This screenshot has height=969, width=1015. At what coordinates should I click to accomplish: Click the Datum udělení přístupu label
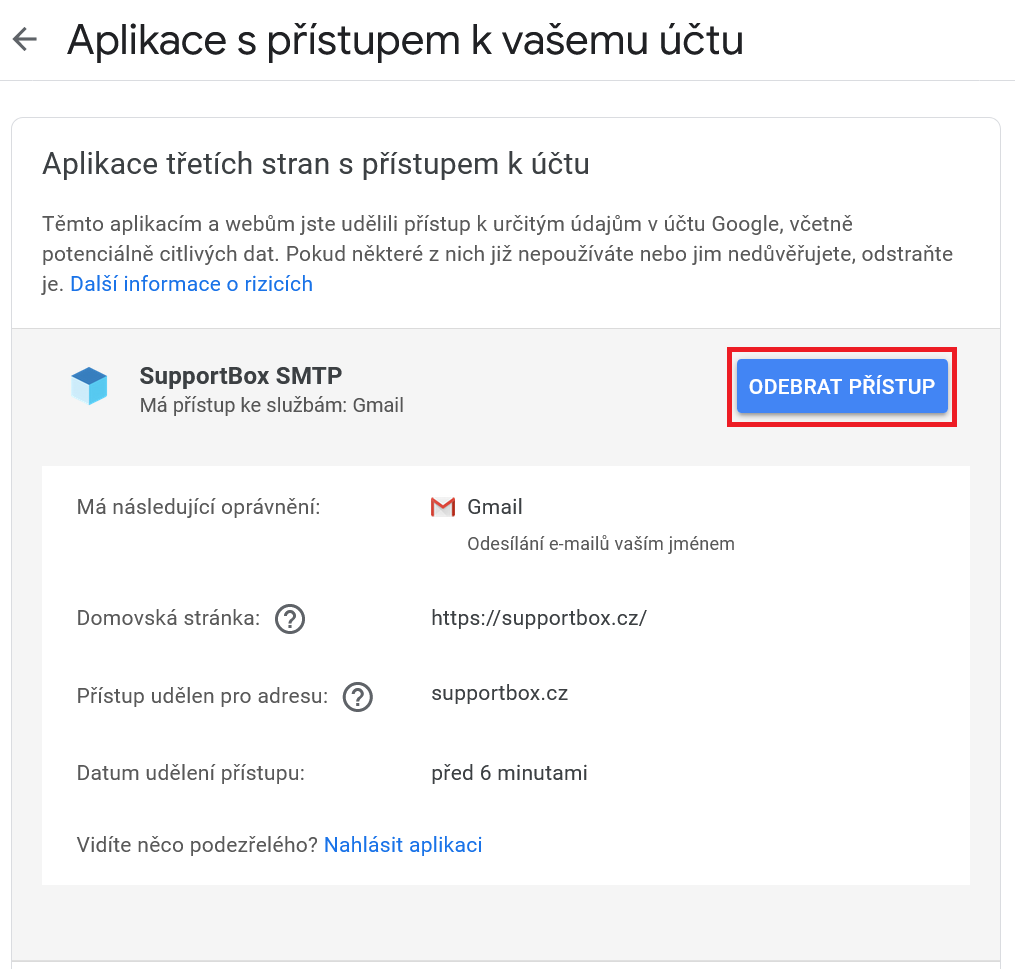coord(190,773)
